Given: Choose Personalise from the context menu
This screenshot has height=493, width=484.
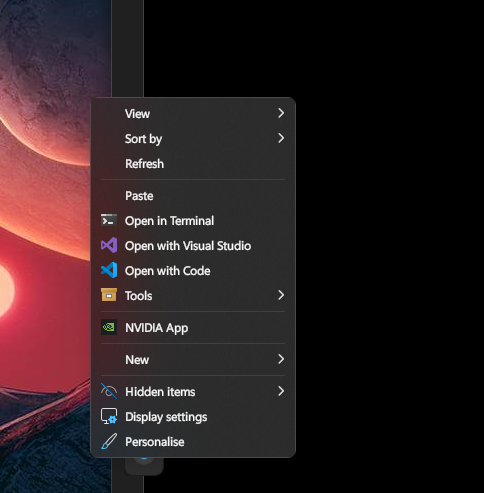Looking at the screenshot, I should (x=193, y=442).
